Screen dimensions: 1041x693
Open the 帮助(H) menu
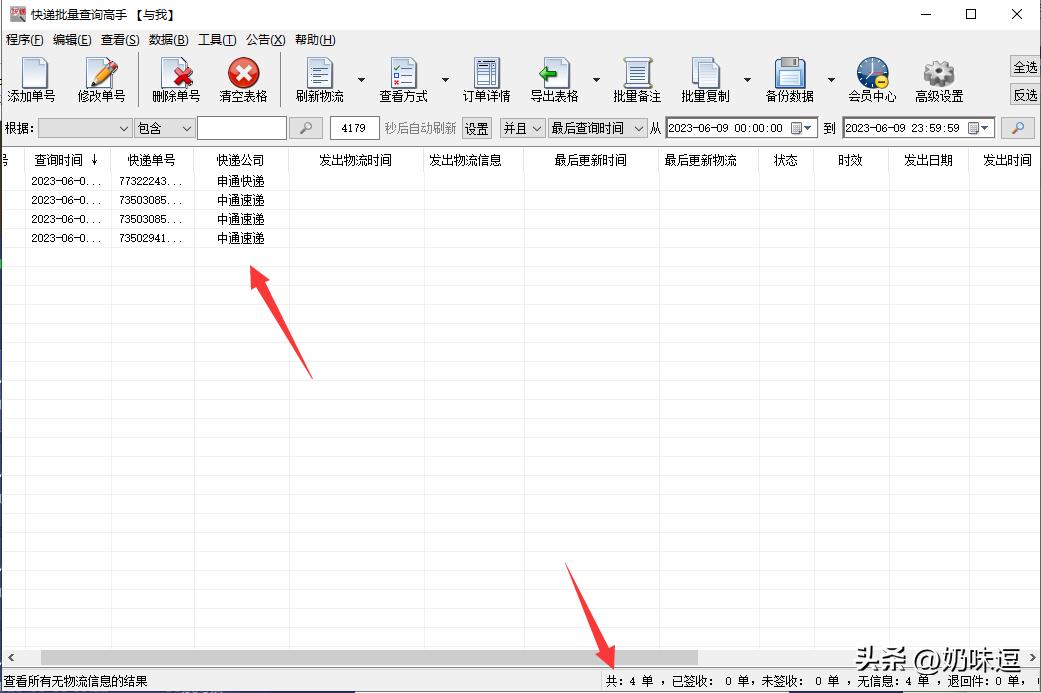point(315,40)
